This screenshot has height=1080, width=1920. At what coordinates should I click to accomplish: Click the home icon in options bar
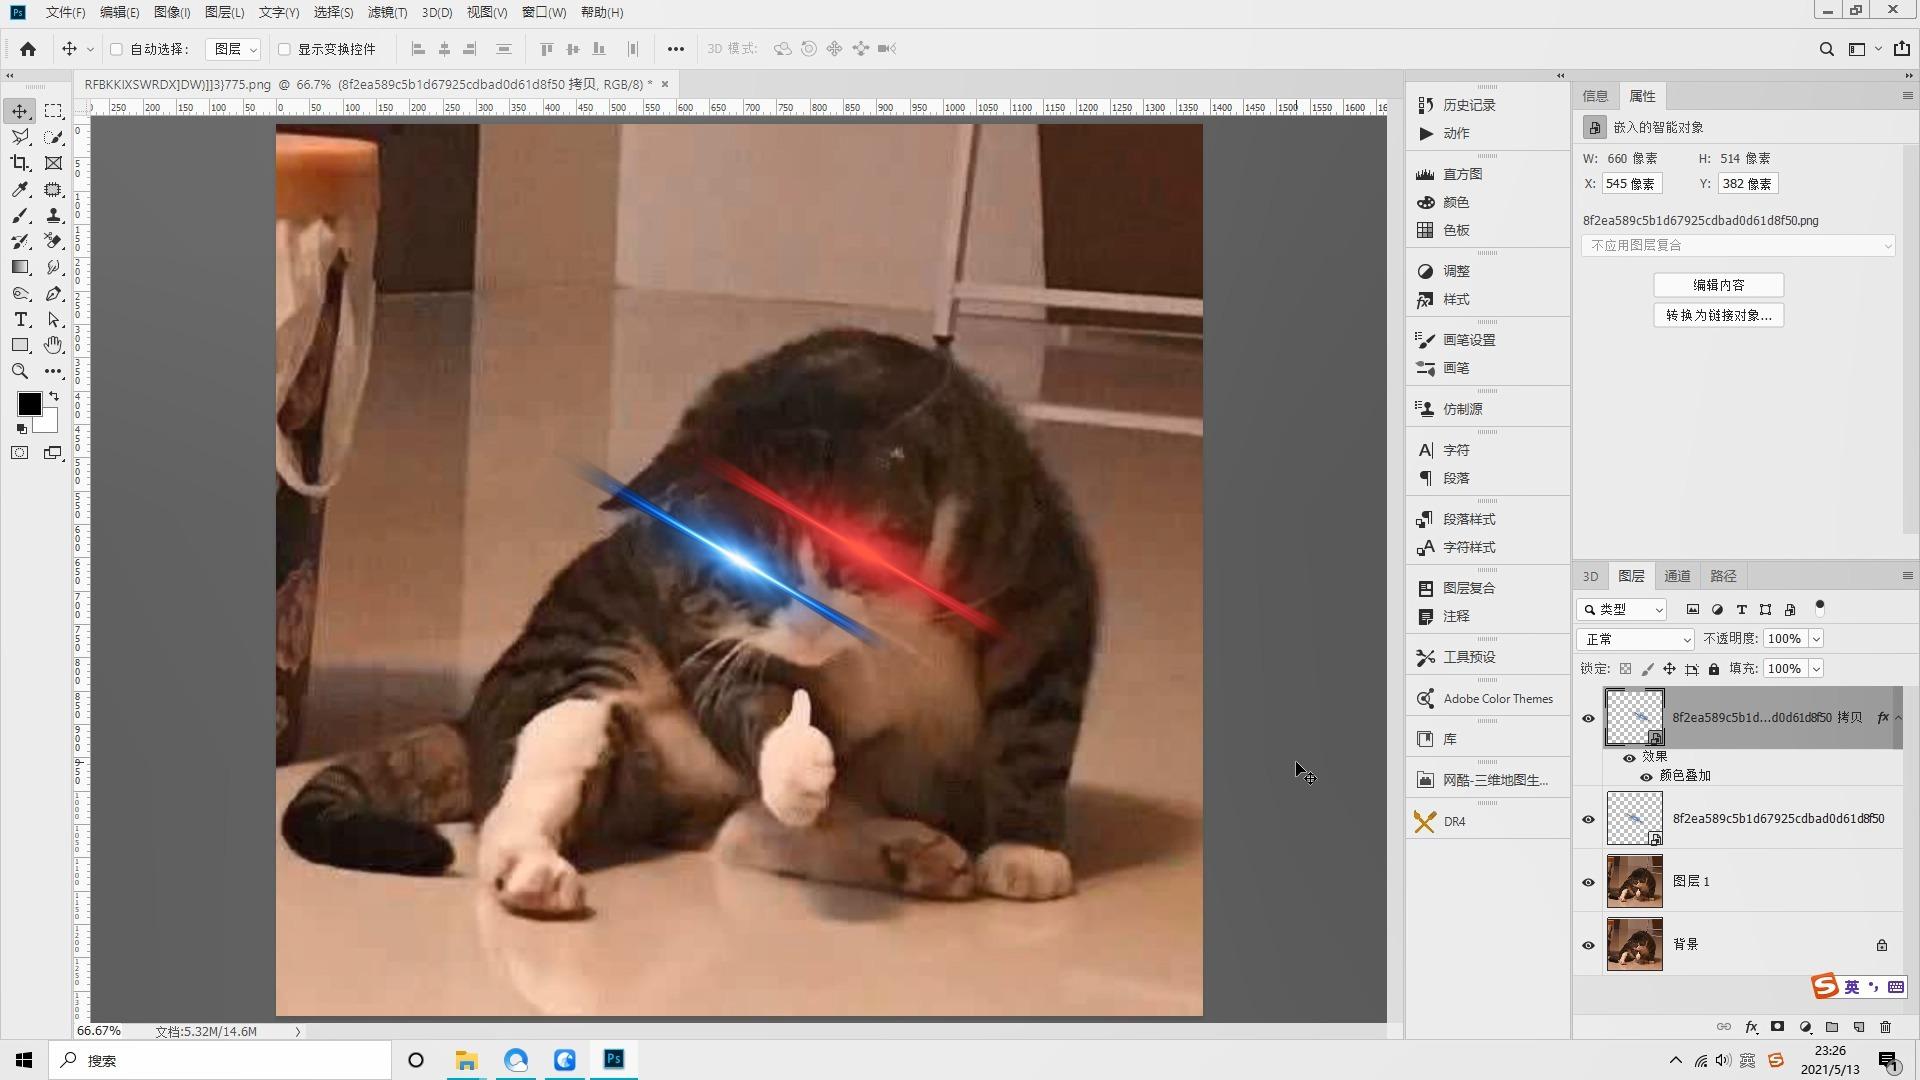28,49
